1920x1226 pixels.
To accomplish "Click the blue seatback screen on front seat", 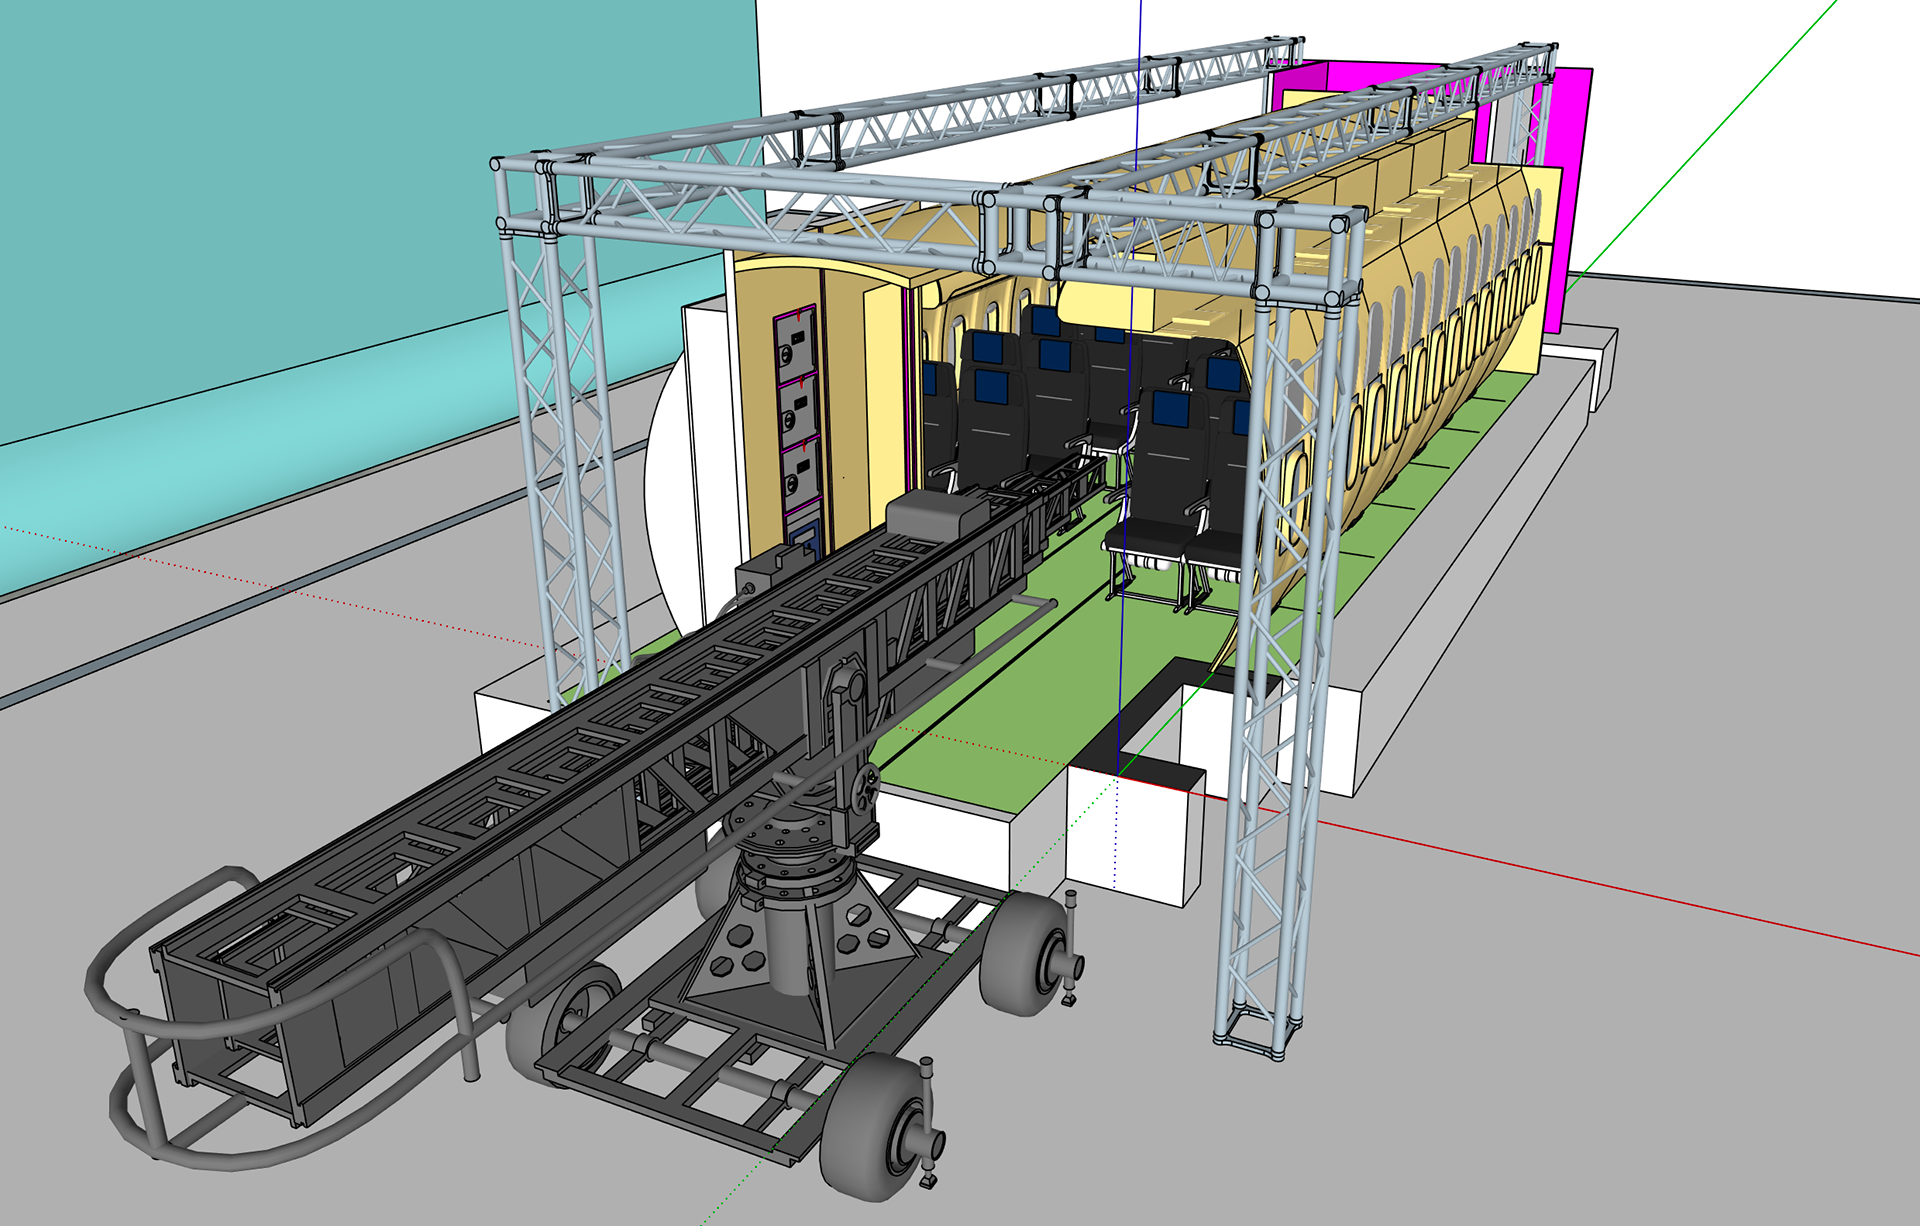I will pos(1172,409).
